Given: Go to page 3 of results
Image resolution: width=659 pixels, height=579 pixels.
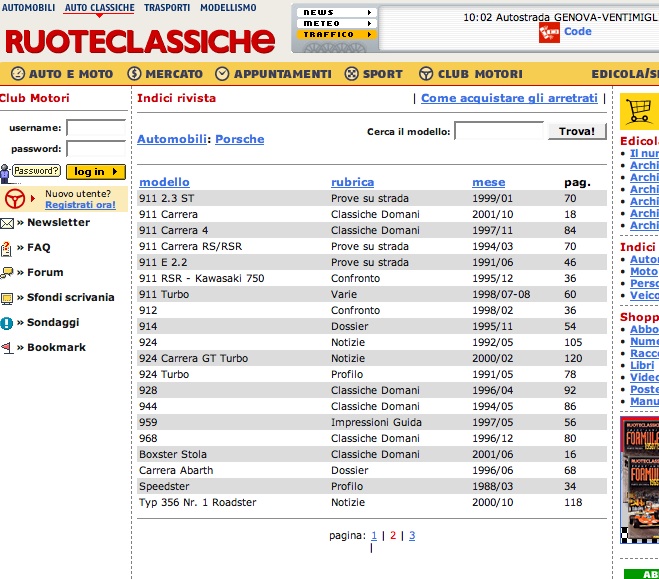Looking at the screenshot, I should click(x=411, y=536).
